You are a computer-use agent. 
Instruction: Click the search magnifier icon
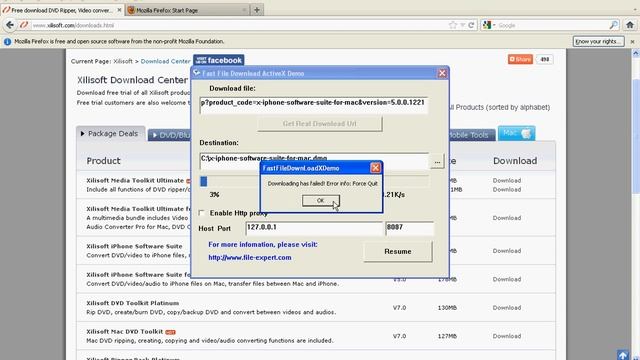click(613, 25)
